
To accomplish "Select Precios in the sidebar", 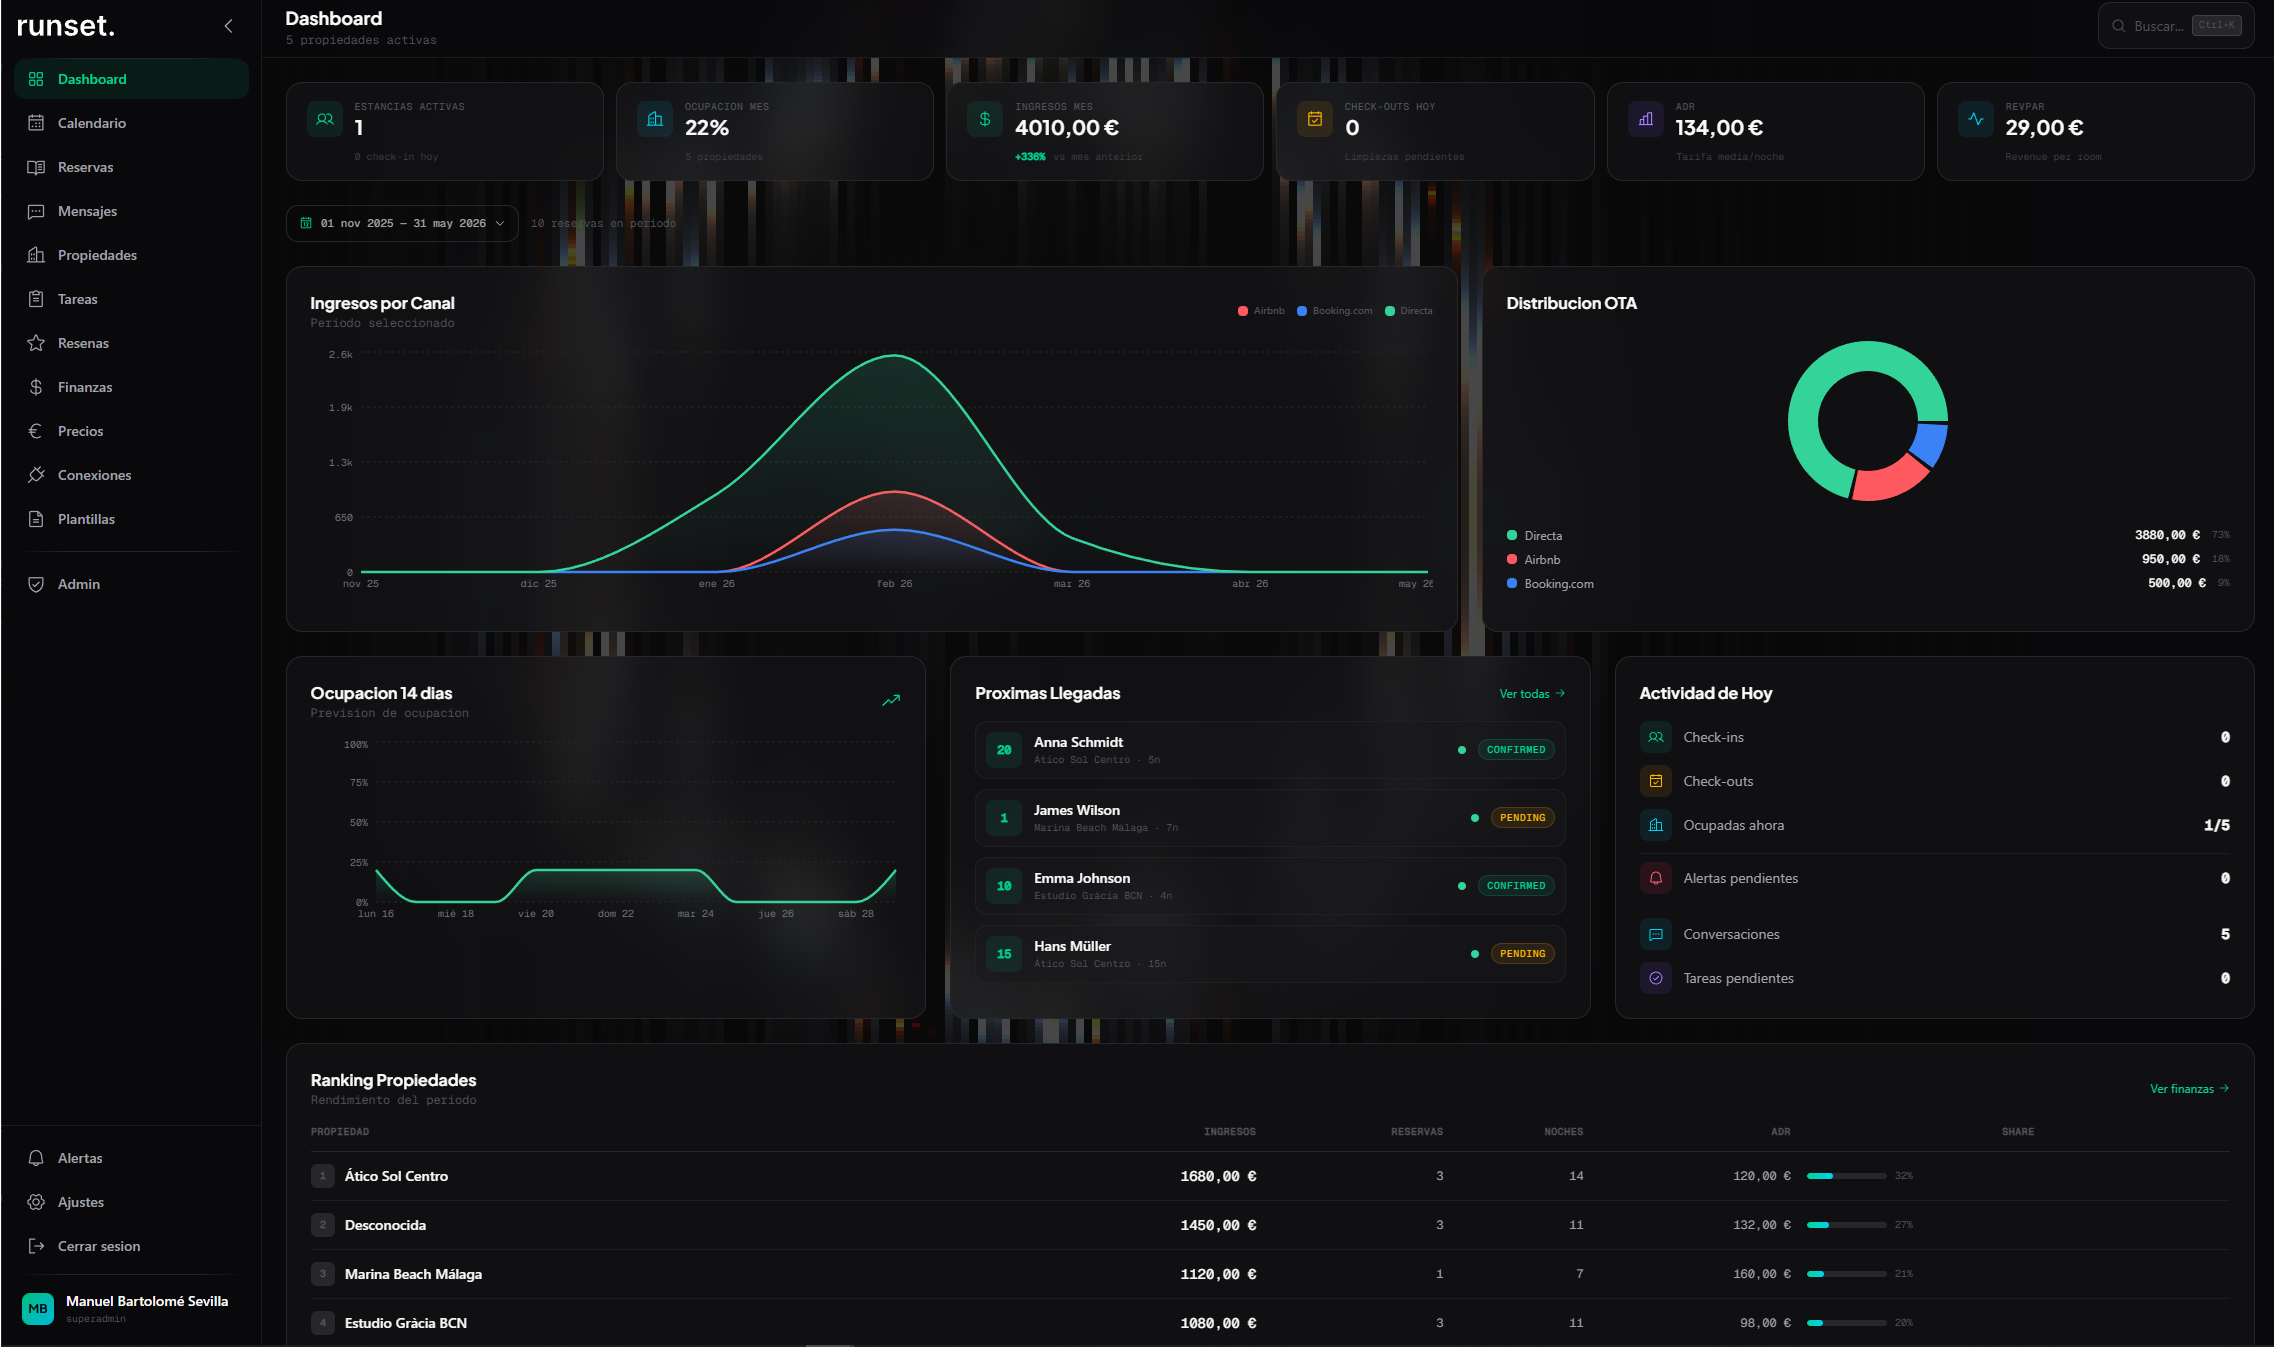I will click(x=80, y=431).
